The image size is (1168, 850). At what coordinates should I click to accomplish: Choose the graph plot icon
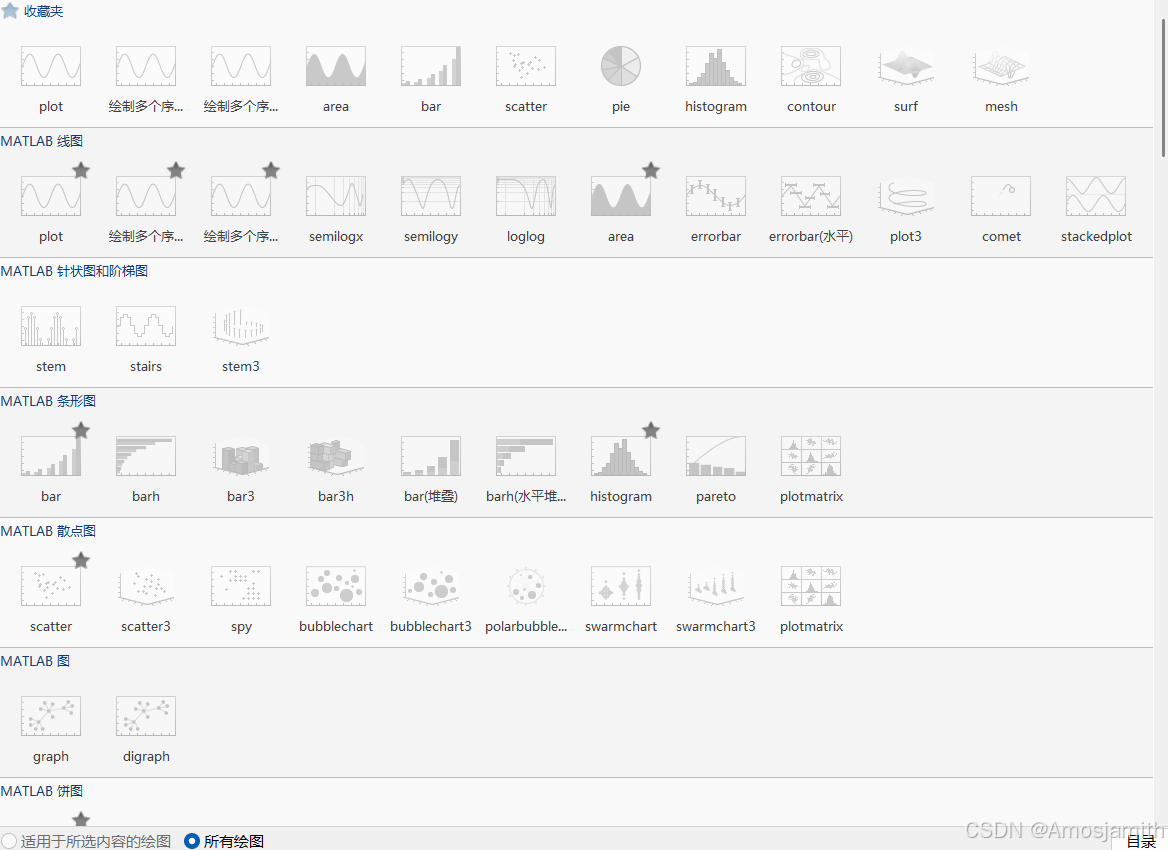51,717
